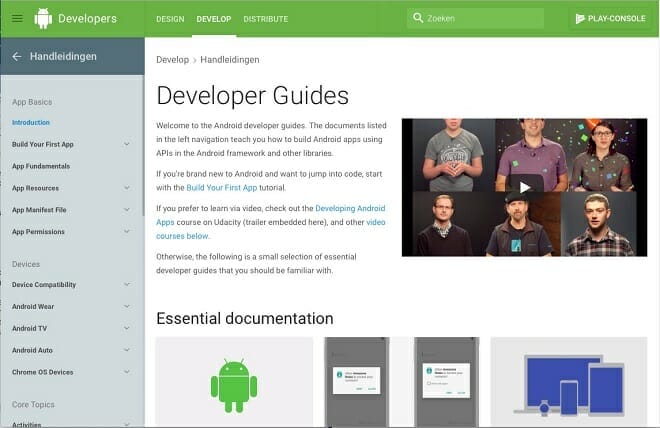Select Introduction in the sidebar
The image size is (660, 428).
coord(31,122)
